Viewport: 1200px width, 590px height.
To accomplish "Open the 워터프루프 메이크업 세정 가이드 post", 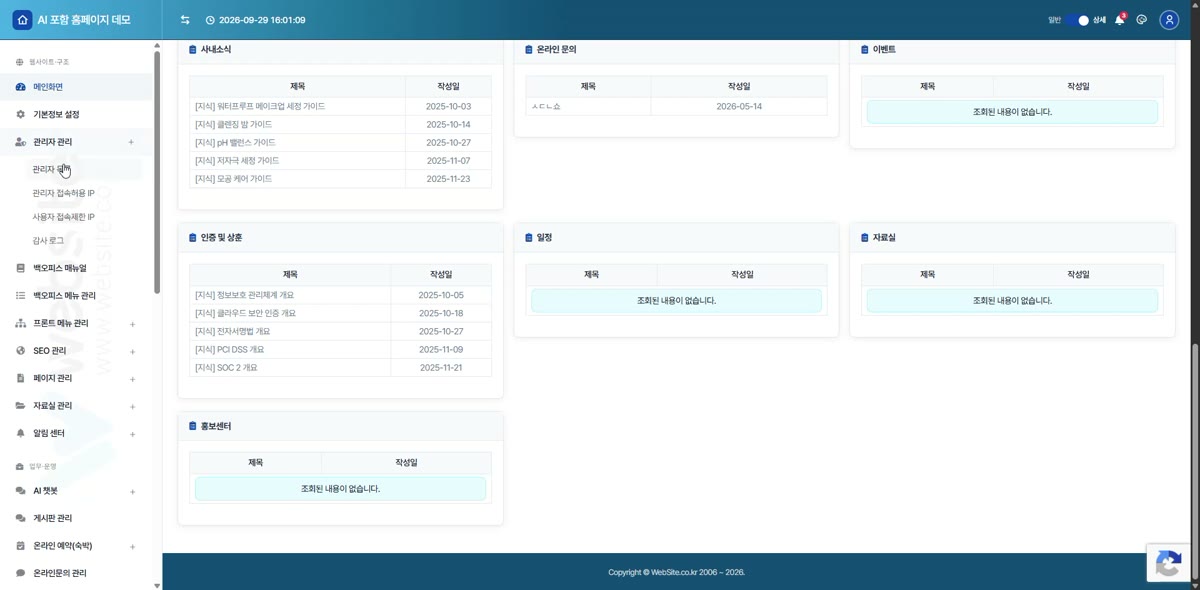I will (259, 106).
